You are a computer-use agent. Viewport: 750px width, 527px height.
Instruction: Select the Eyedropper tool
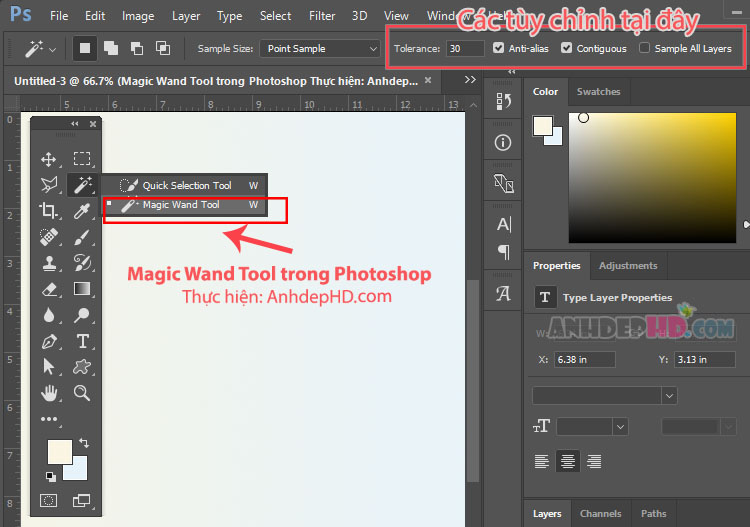pos(82,210)
